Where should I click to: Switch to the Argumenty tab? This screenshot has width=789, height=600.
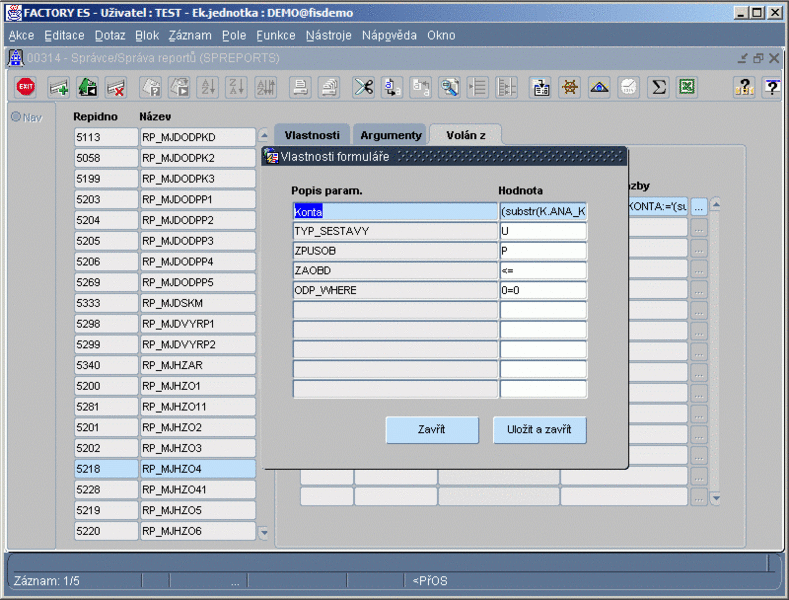[391, 135]
